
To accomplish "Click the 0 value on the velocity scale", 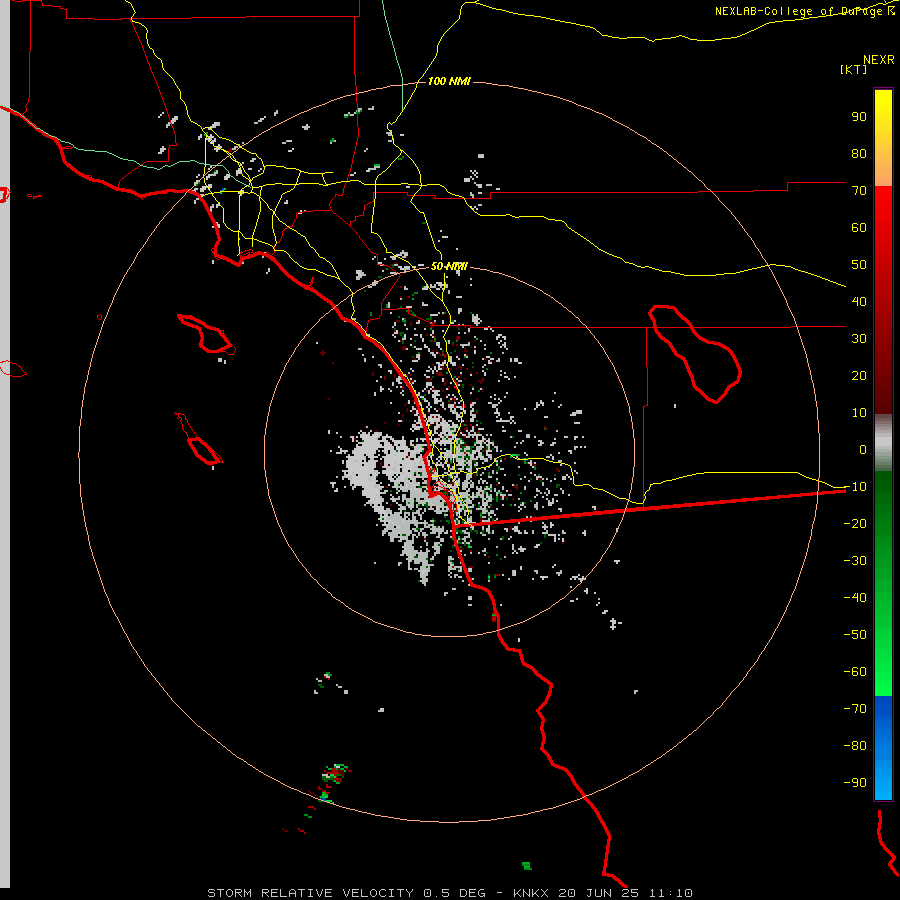I will pyautogui.click(x=863, y=449).
